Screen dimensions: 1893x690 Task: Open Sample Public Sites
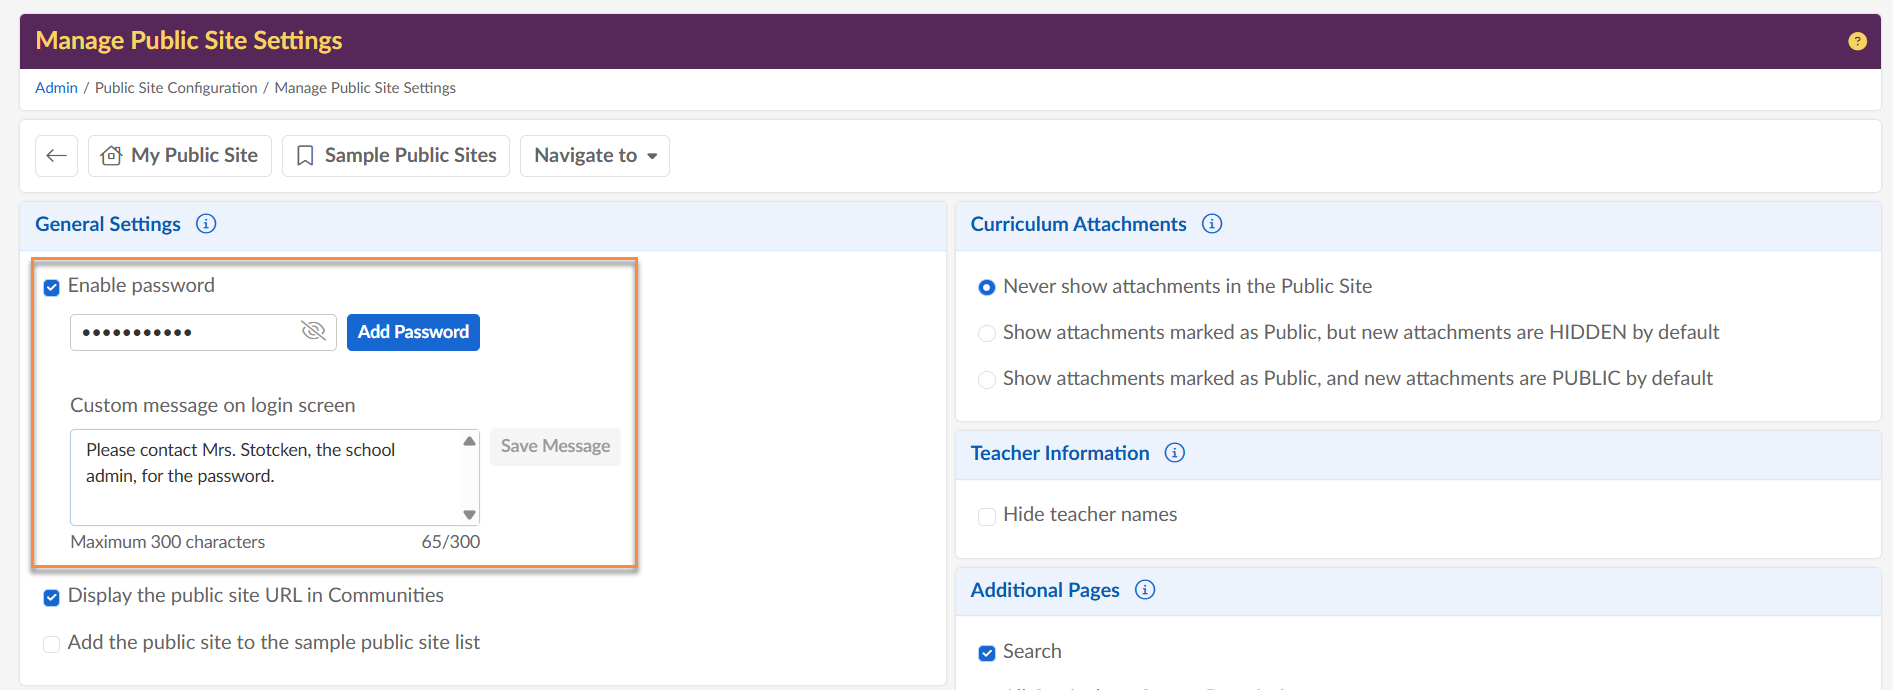tap(396, 156)
